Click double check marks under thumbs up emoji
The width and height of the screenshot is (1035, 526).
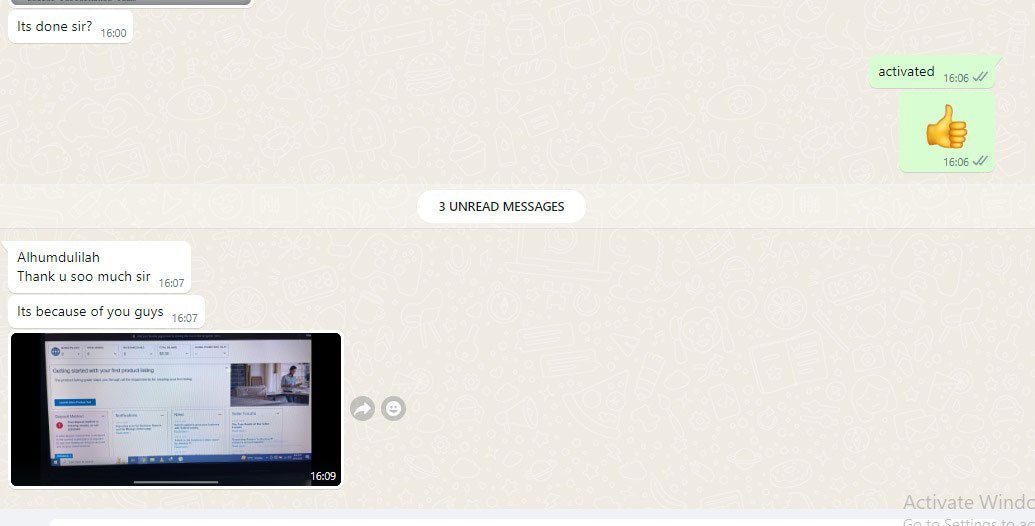981,161
